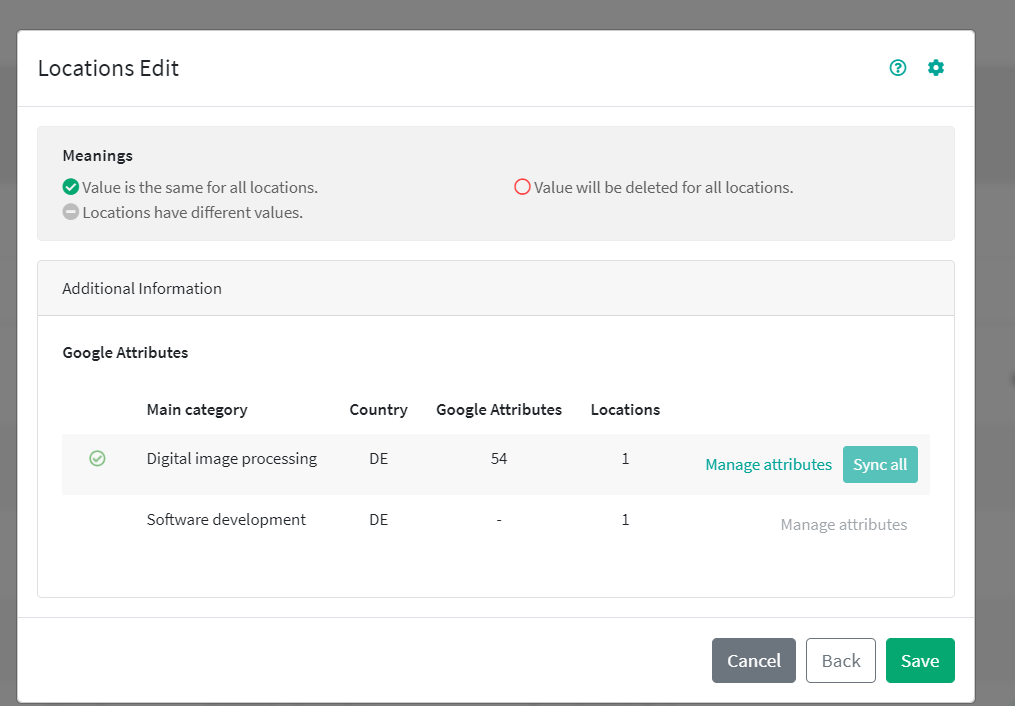
Task: Click Manage attributes for Software development
Action: [843, 524]
